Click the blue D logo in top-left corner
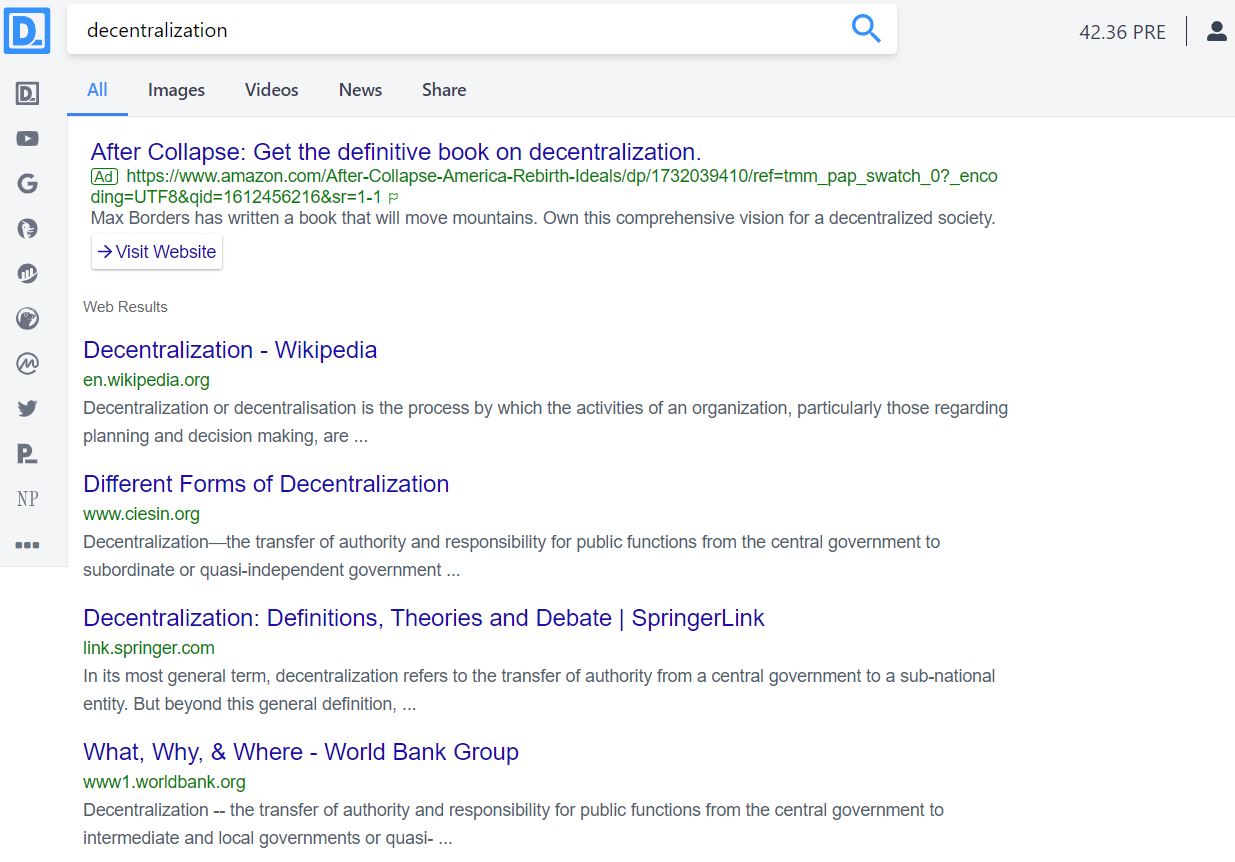Image resolution: width=1235 pixels, height=862 pixels. pos(27,30)
